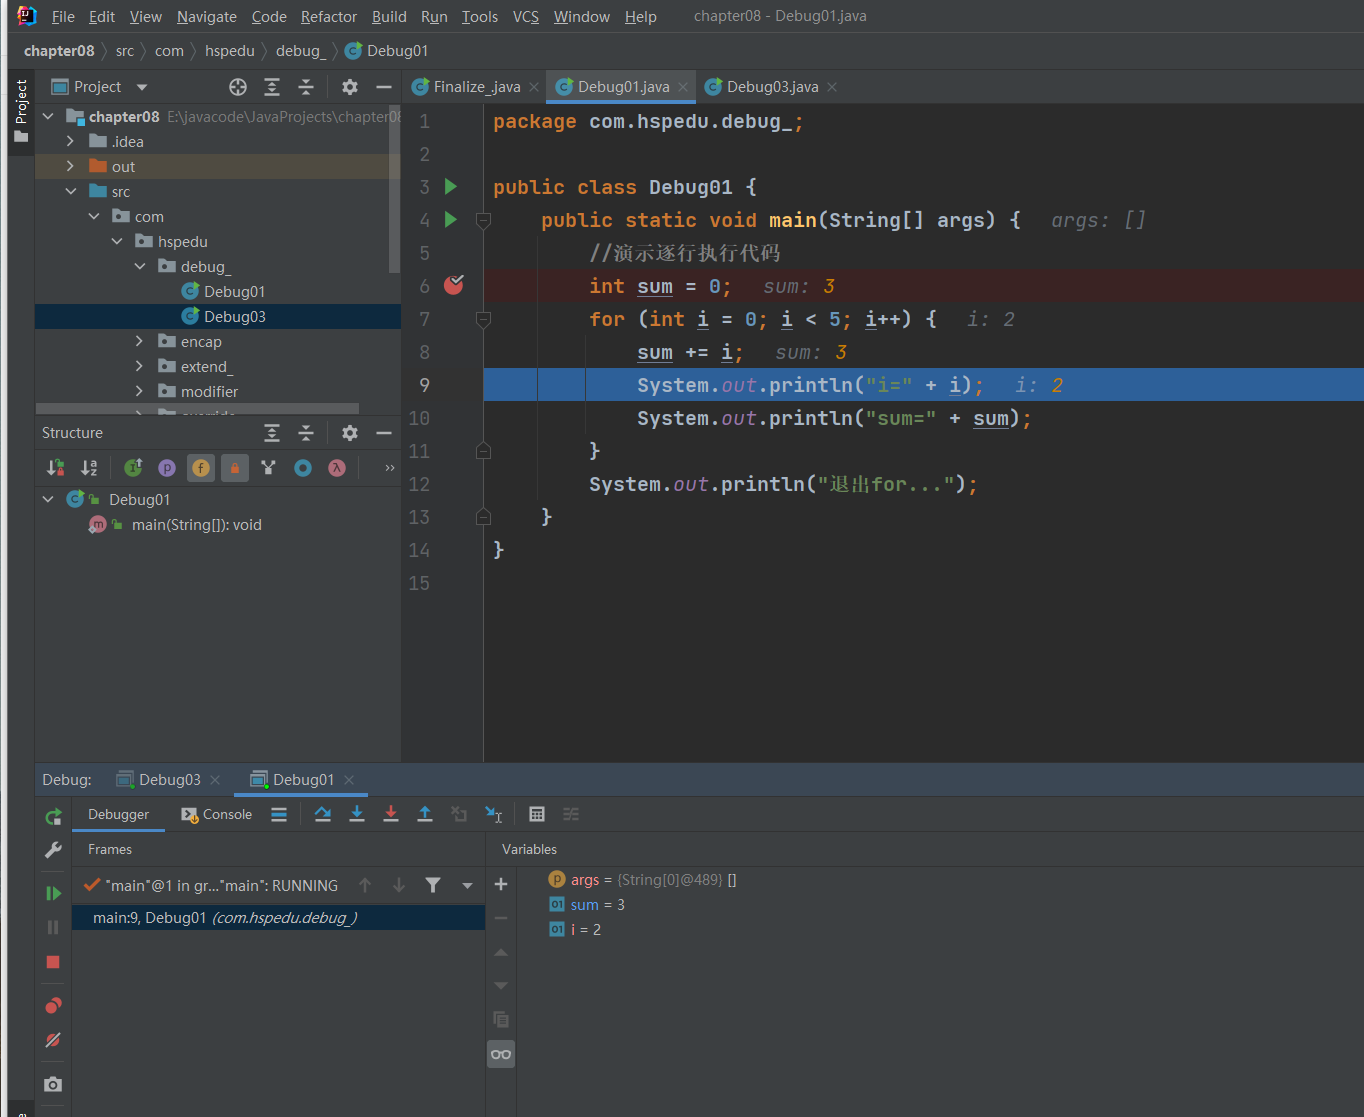Image resolution: width=1364 pixels, height=1117 pixels.
Task: Open Project panel gear options
Action: click(x=349, y=87)
